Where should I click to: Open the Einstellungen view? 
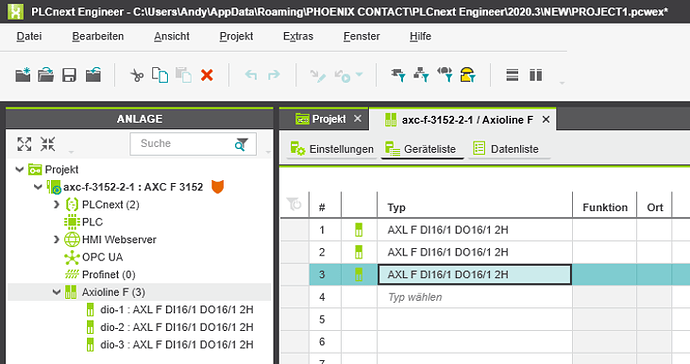[332, 149]
